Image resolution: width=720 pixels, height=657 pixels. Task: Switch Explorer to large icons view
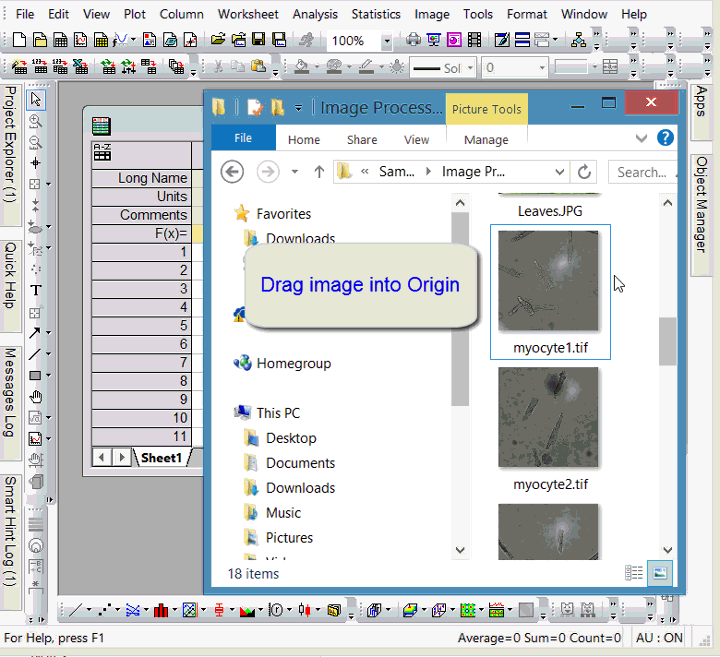pyautogui.click(x=660, y=573)
